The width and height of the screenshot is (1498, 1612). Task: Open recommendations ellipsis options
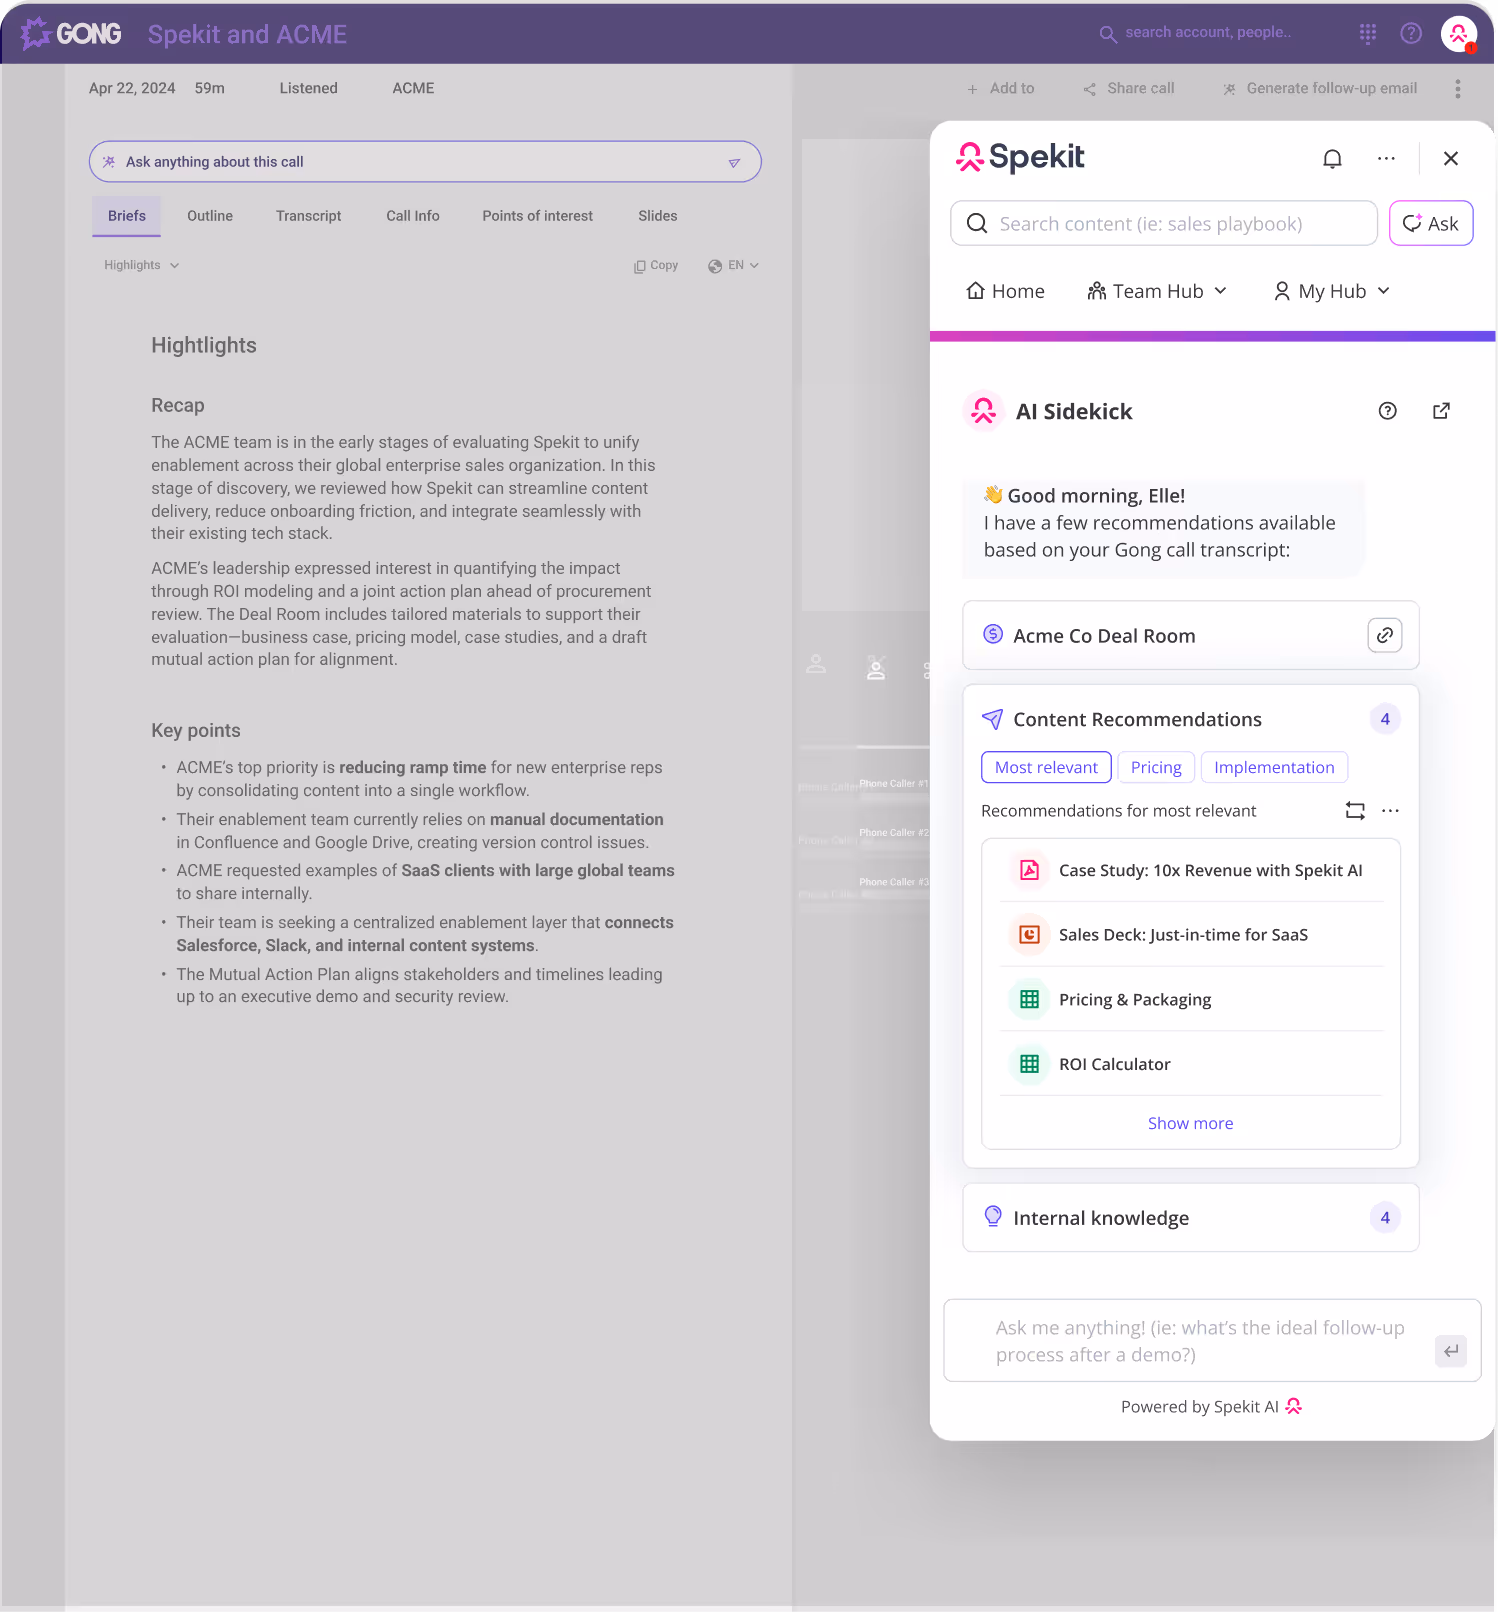click(x=1390, y=811)
